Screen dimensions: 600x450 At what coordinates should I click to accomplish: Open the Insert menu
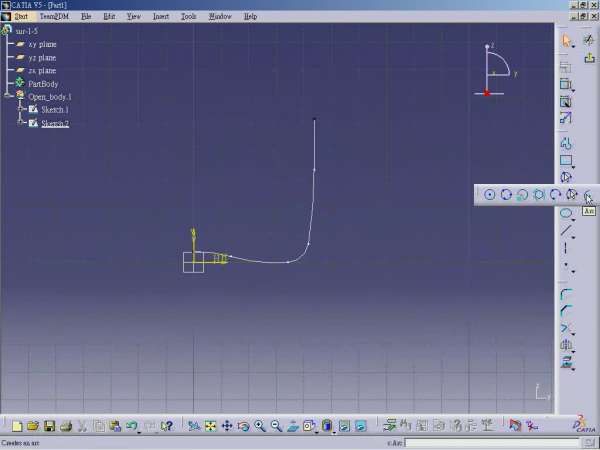[x=161, y=16]
